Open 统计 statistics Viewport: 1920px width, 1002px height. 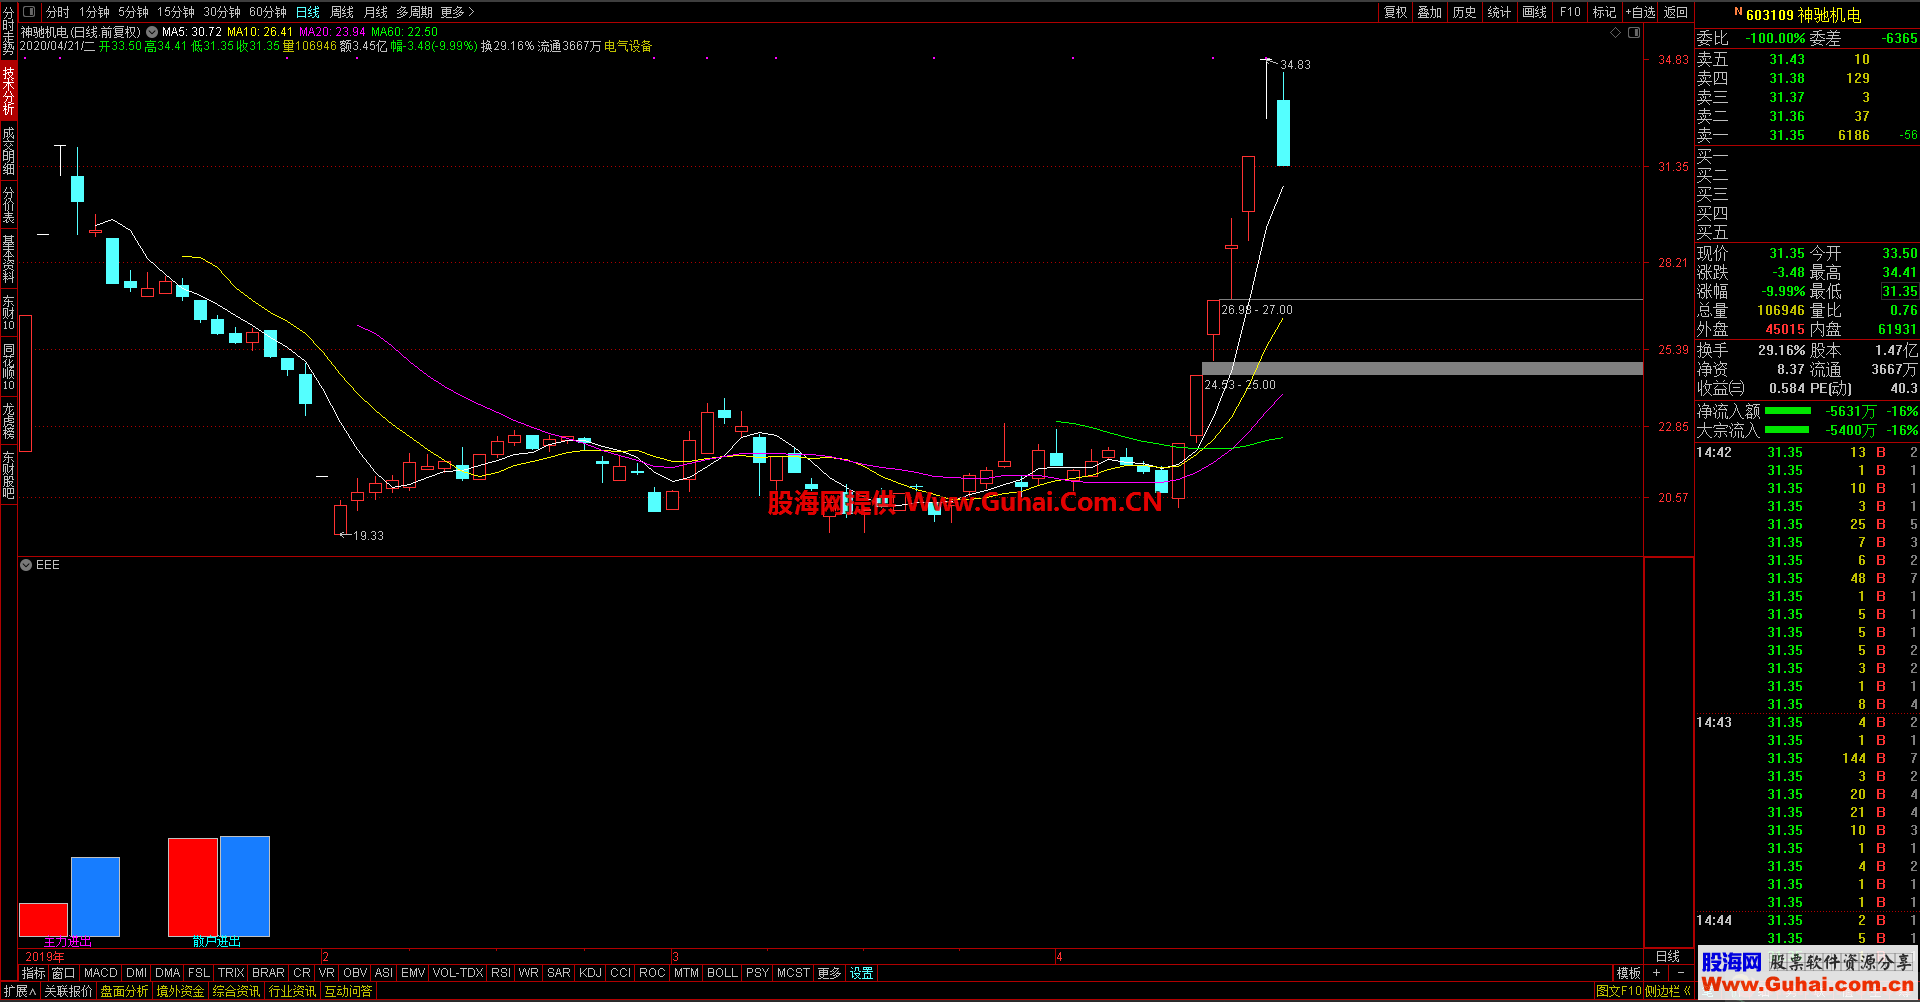[1499, 12]
